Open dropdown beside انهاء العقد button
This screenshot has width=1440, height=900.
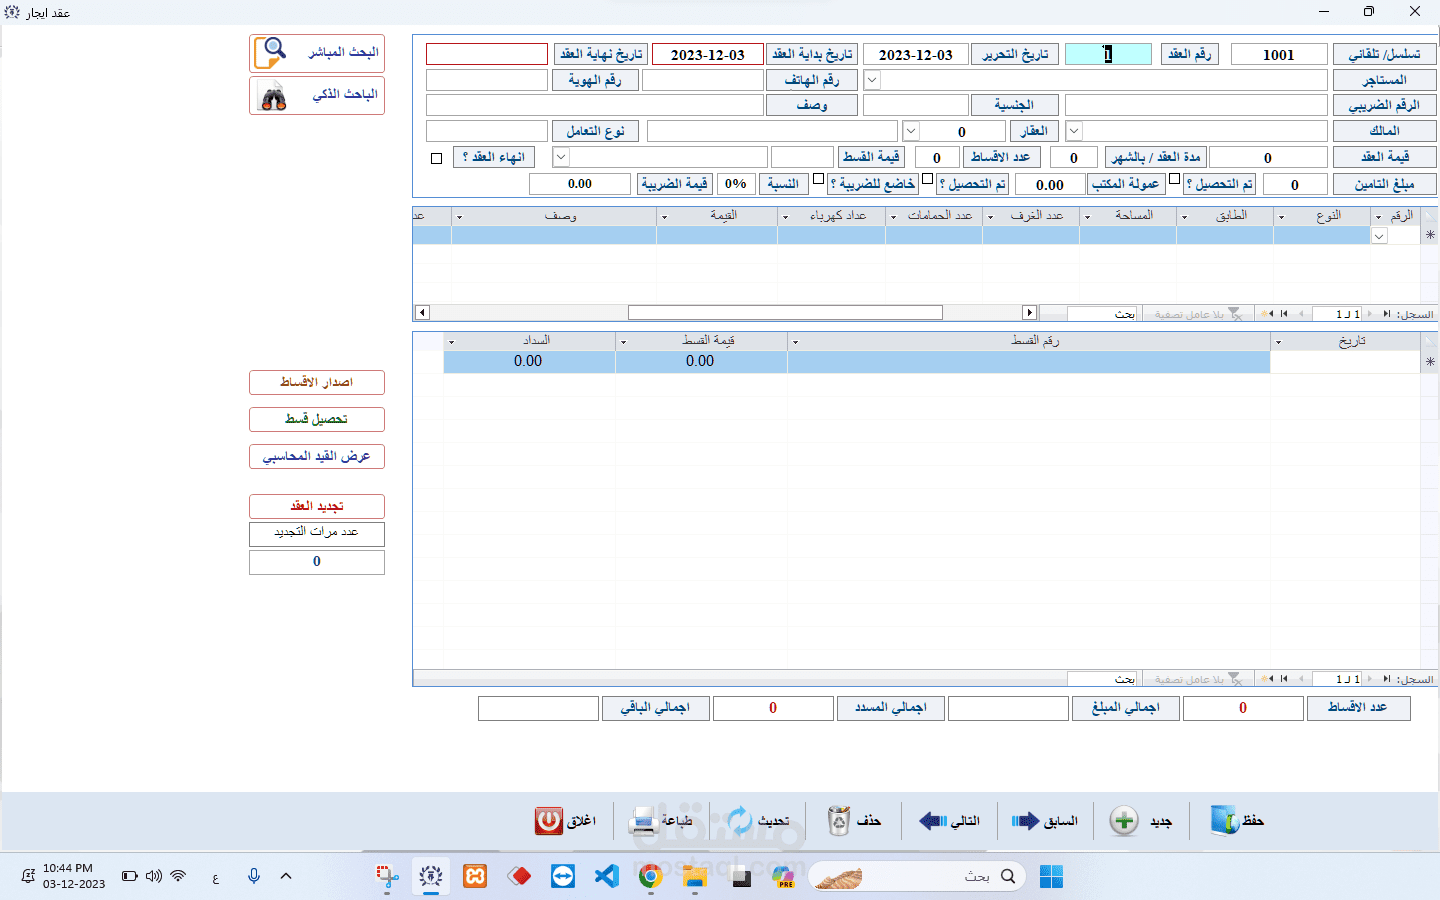(x=561, y=157)
